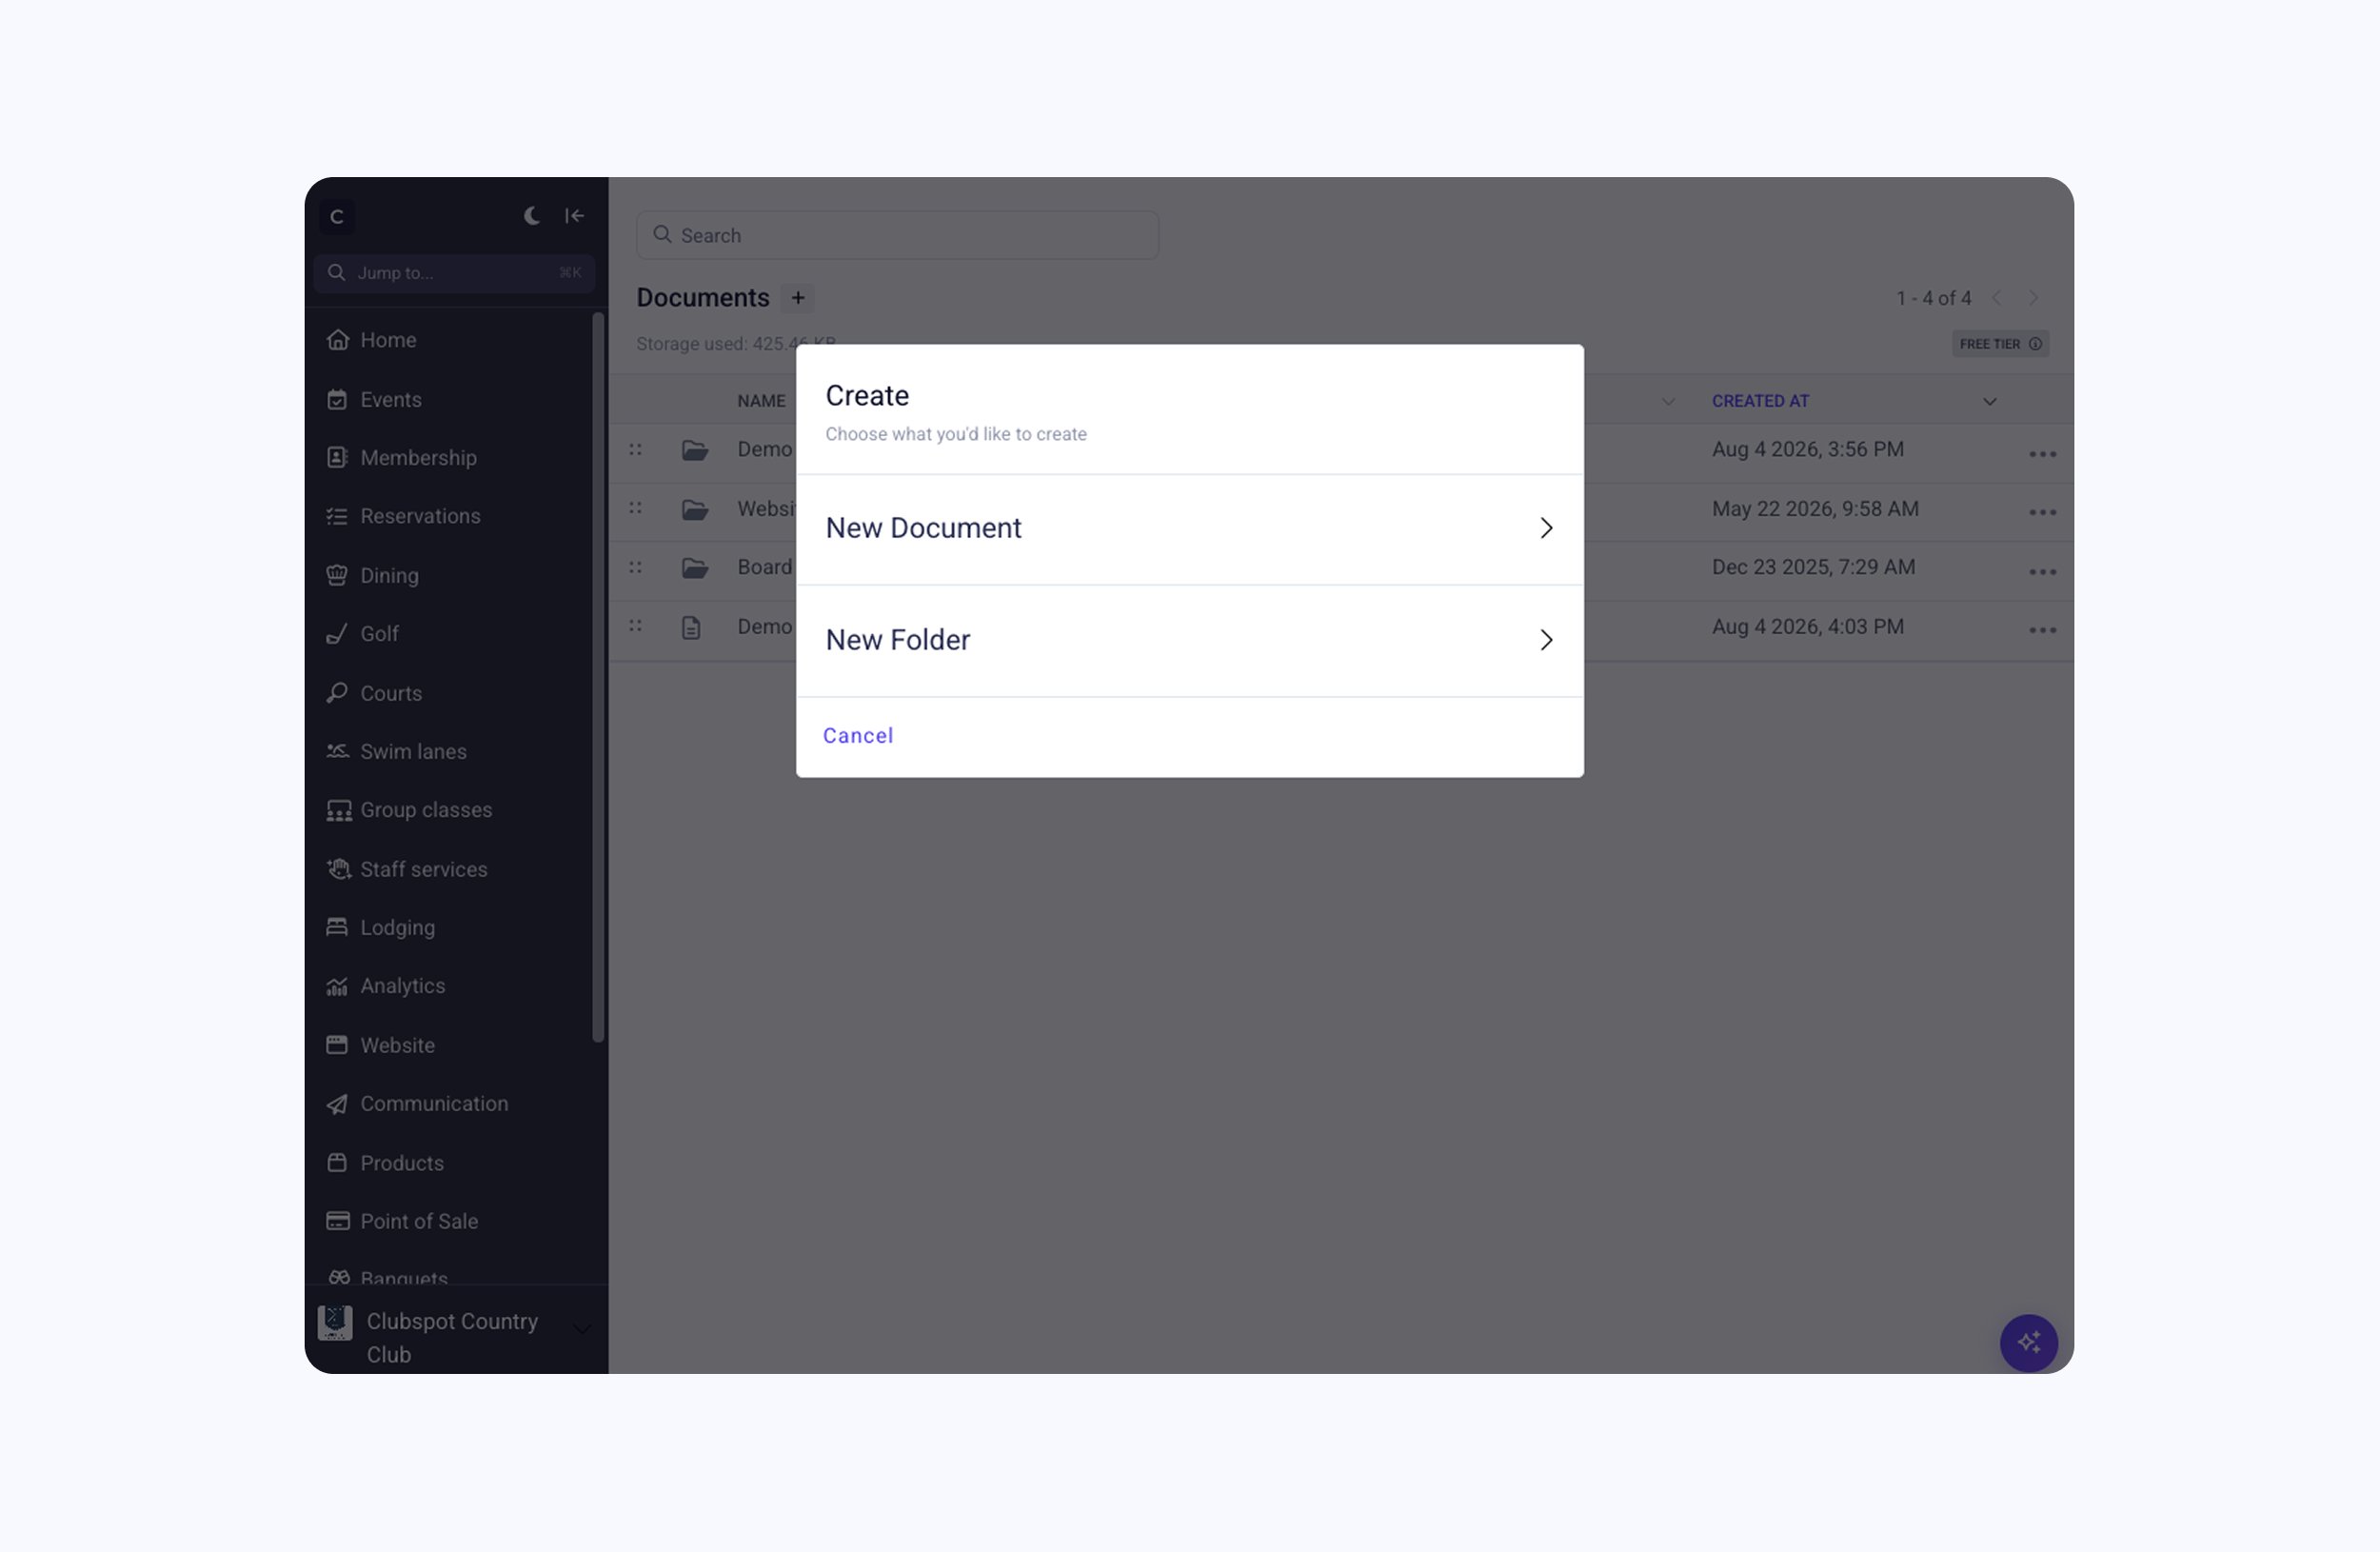Viewport: 2380px width, 1552px height.
Task: Go to next page of documents
Action: tap(2033, 298)
